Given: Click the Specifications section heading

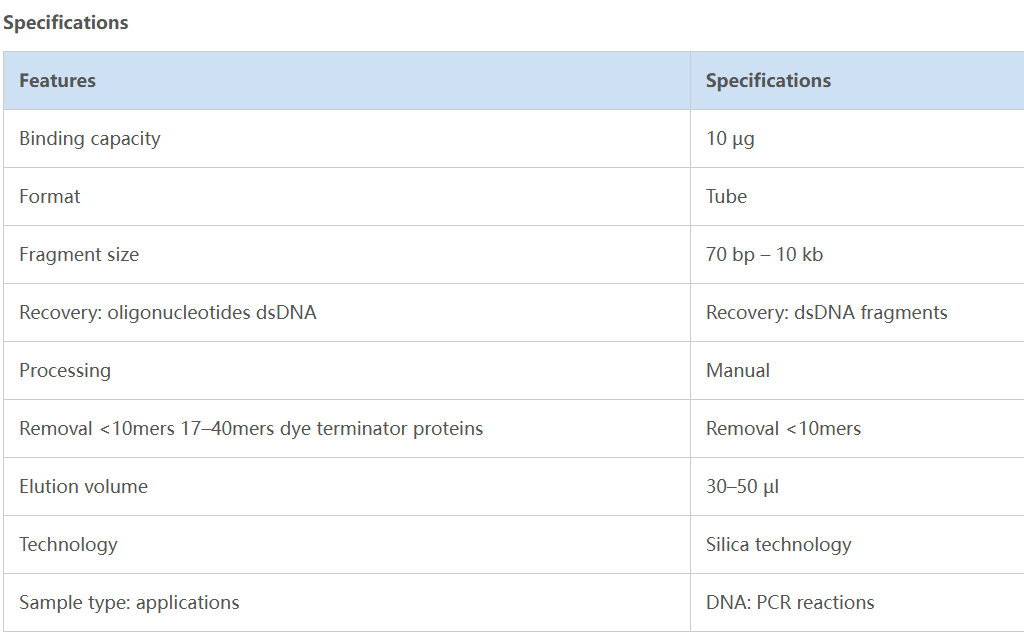Looking at the screenshot, I should [66, 22].
